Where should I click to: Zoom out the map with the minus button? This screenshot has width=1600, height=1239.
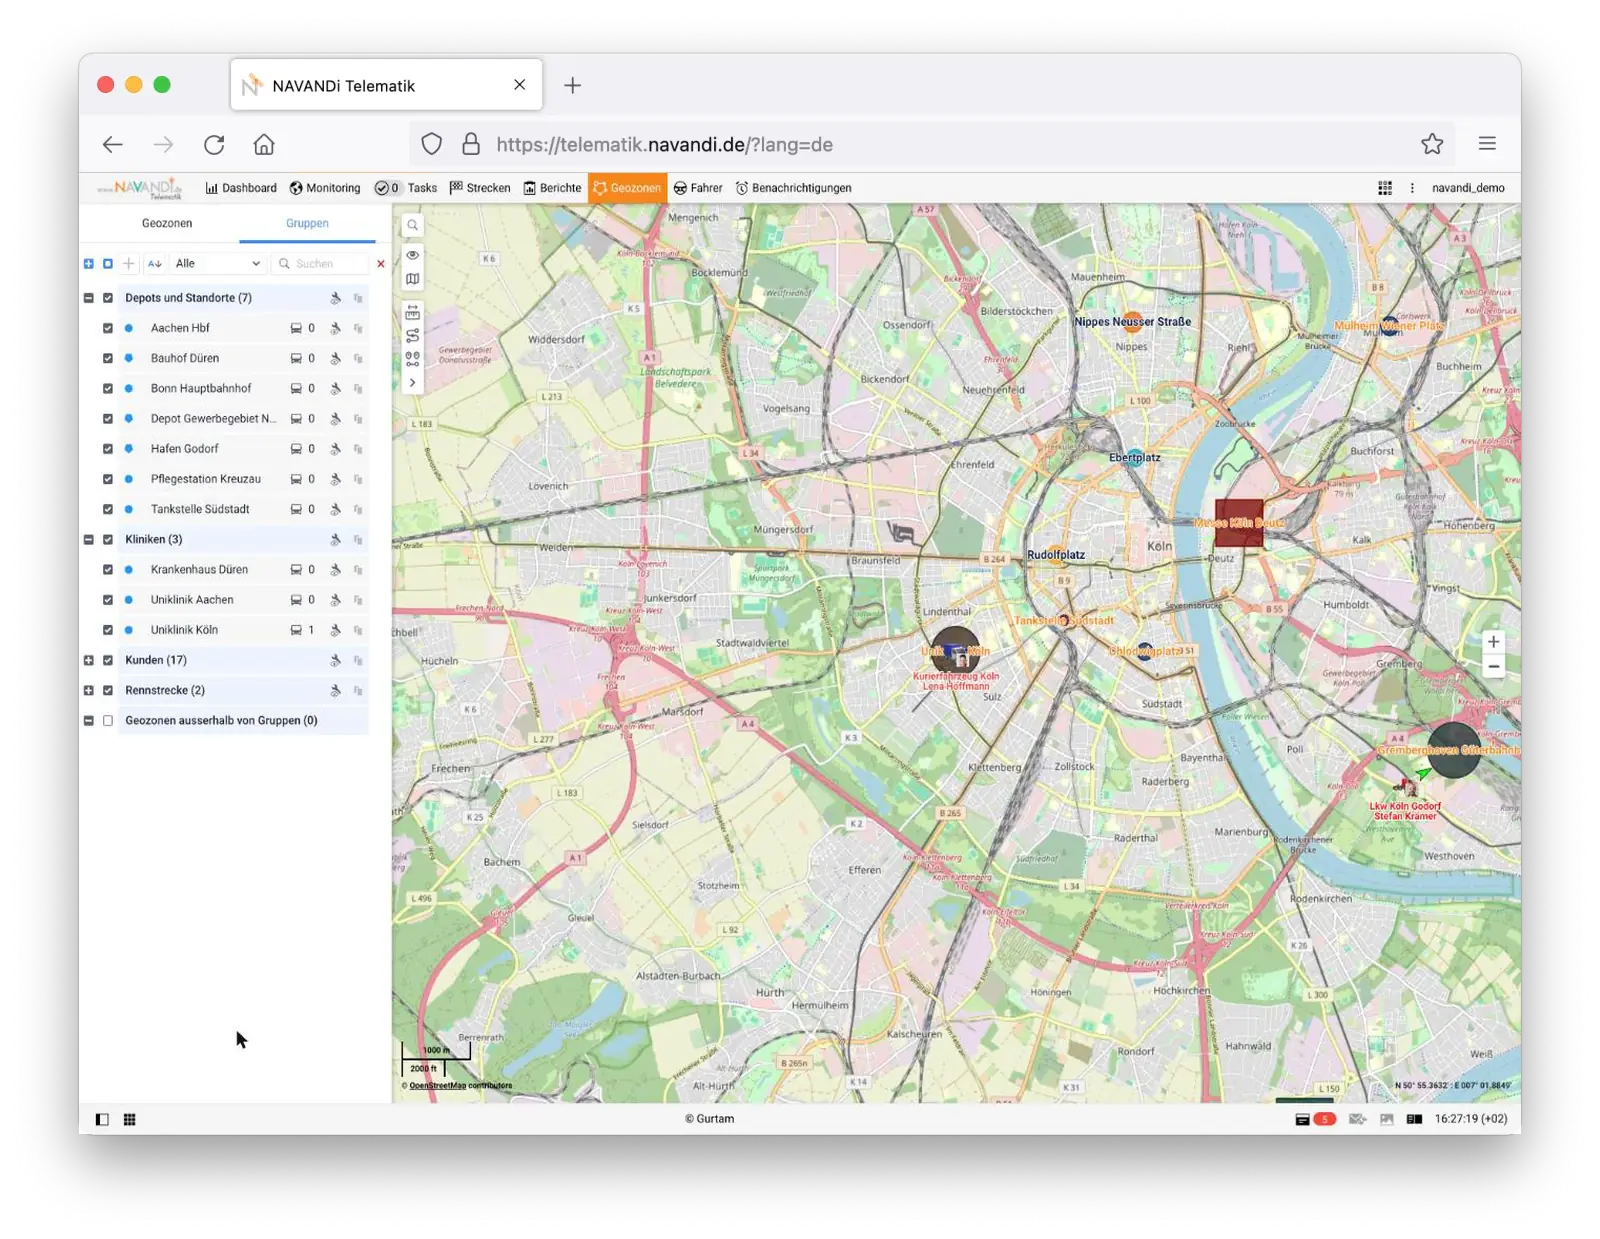(x=1493, y=666)
